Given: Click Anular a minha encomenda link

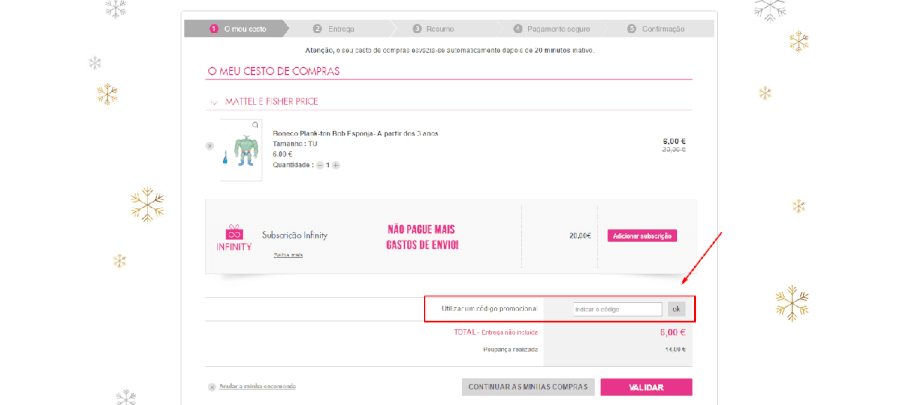Looking at the screenshot, I should click(257, 387).
